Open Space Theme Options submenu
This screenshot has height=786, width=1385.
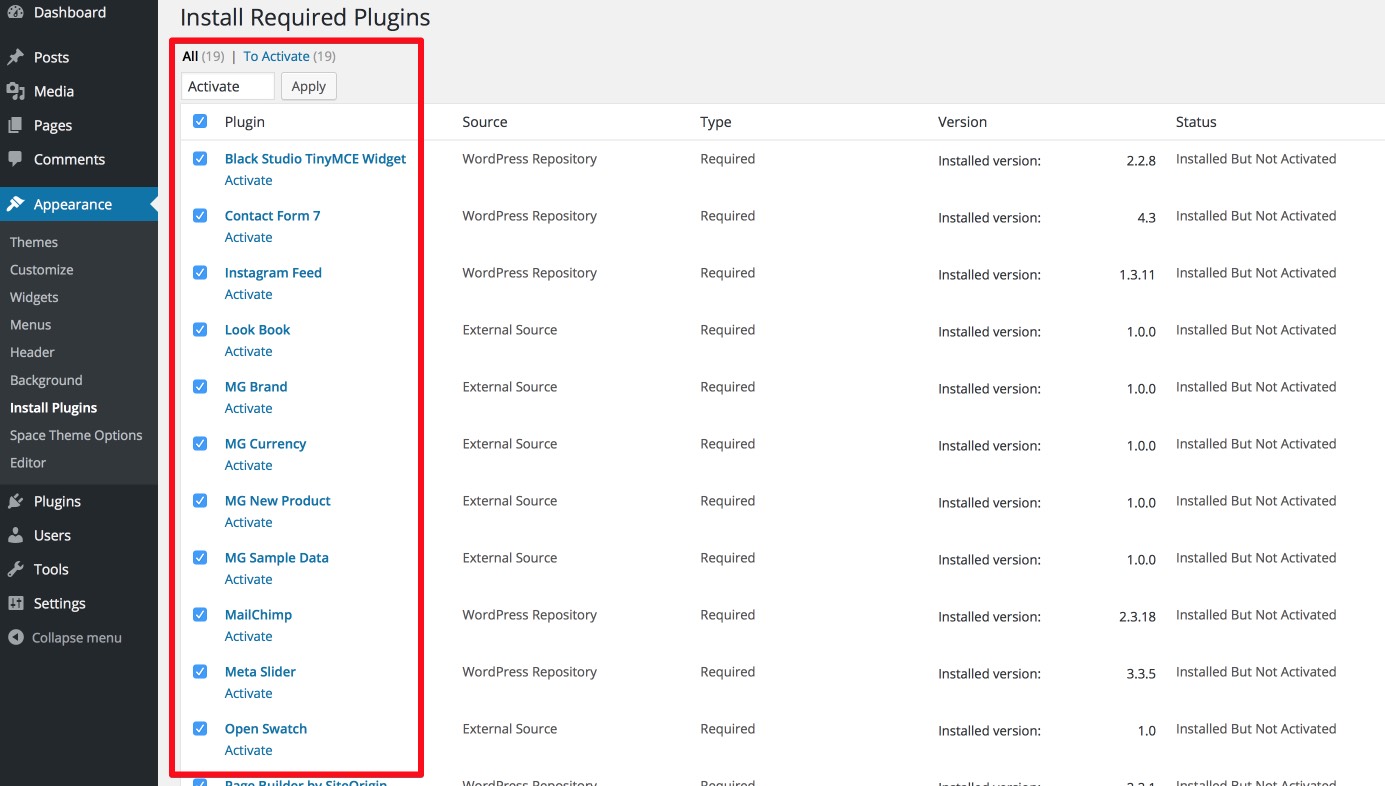tap(76, 435)
